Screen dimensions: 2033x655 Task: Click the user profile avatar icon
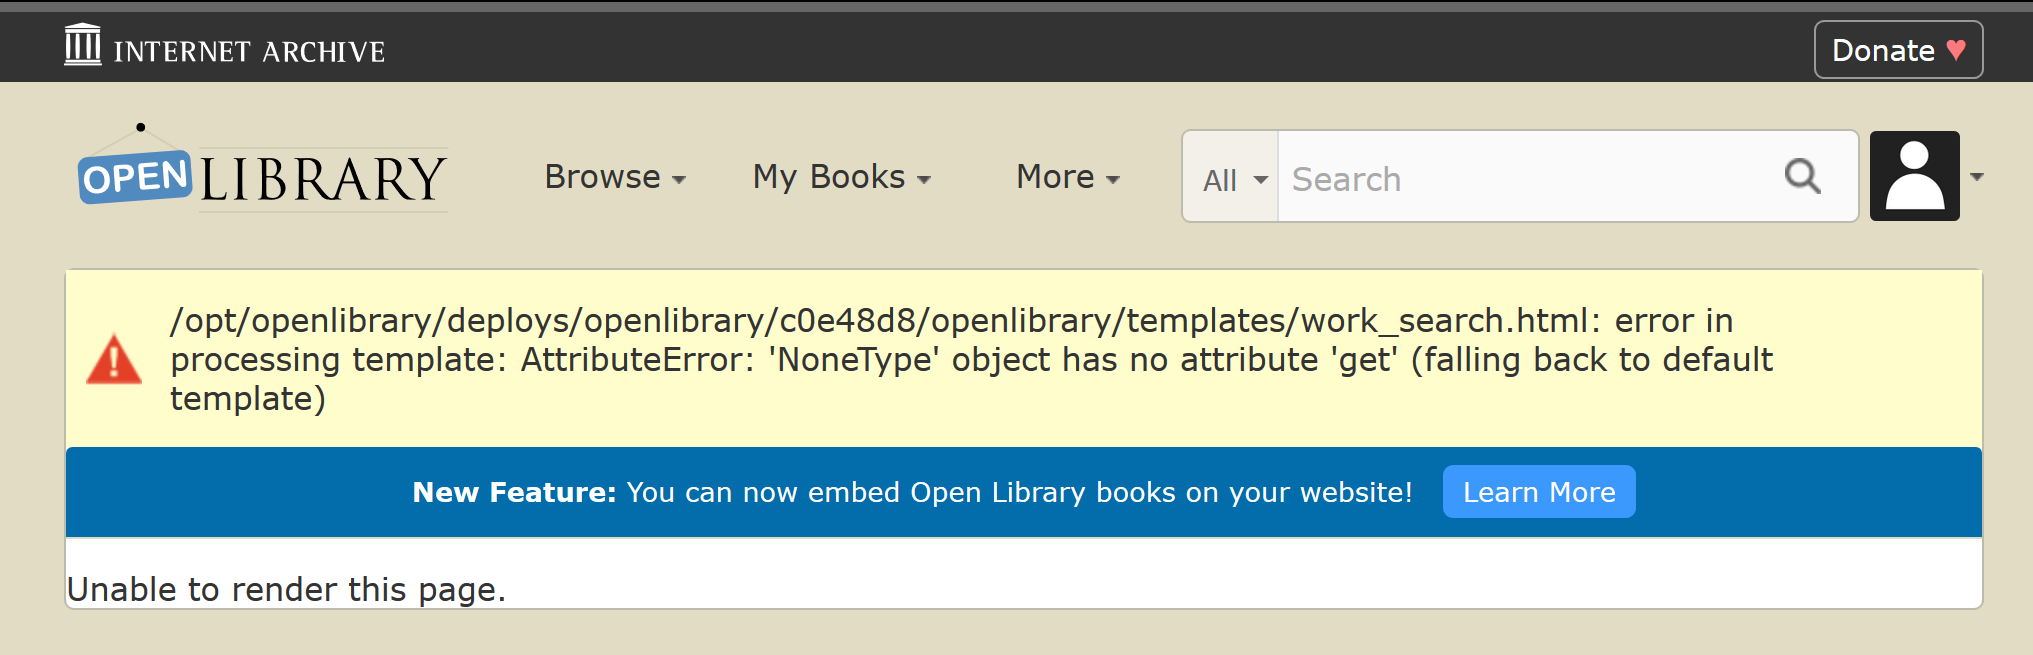click(1913, 175)
